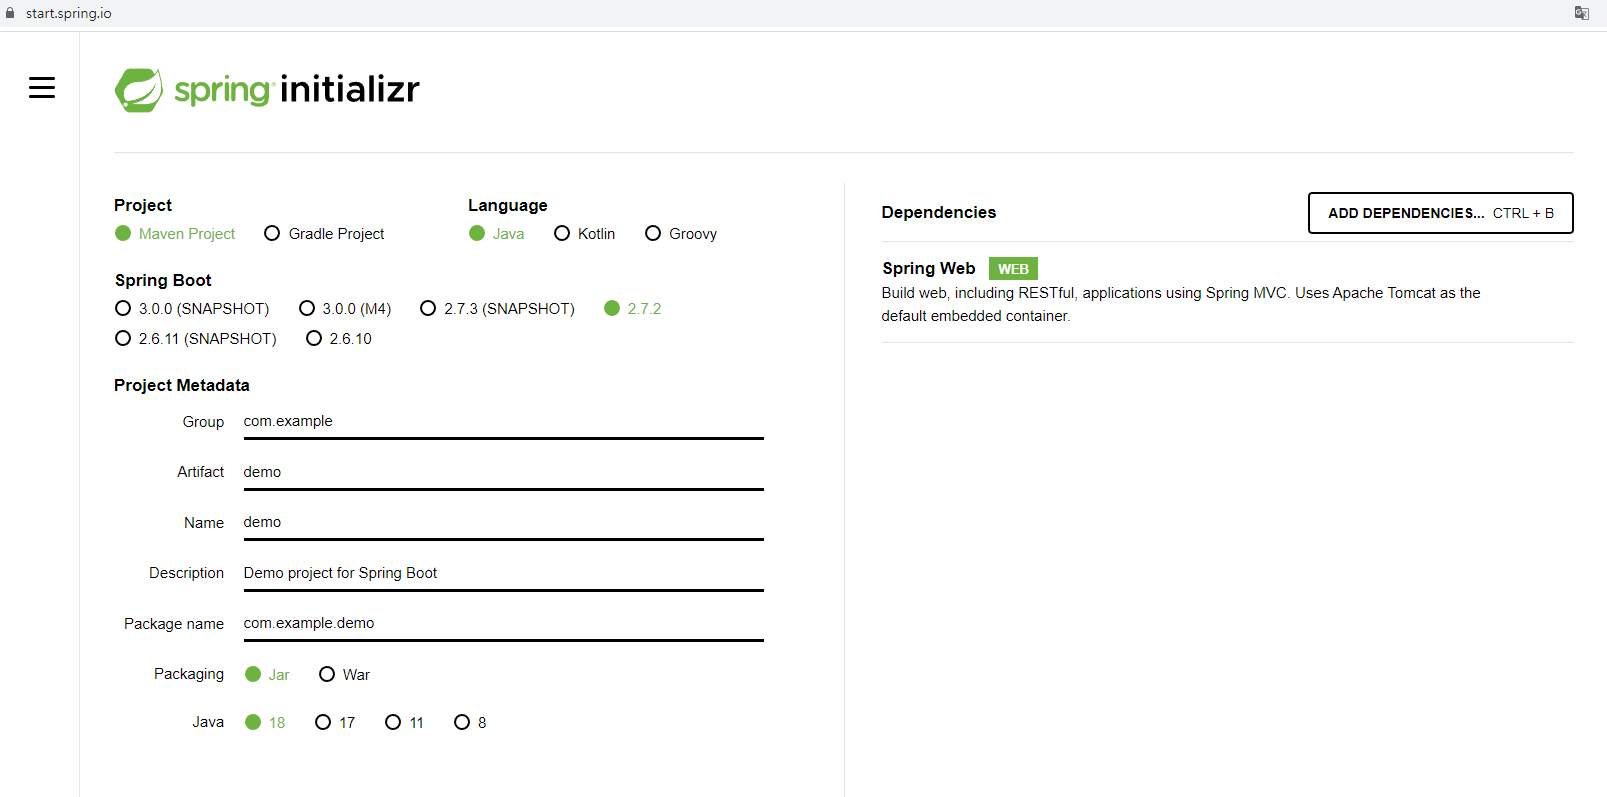Click the green WEB tag badge

[1013, 269]
